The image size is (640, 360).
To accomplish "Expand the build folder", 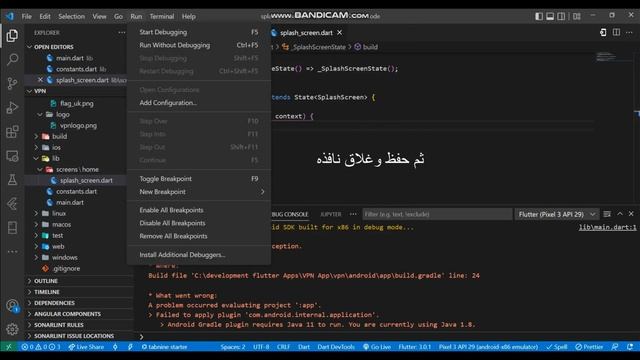I will pyautogui.click(x=59, y=136).
